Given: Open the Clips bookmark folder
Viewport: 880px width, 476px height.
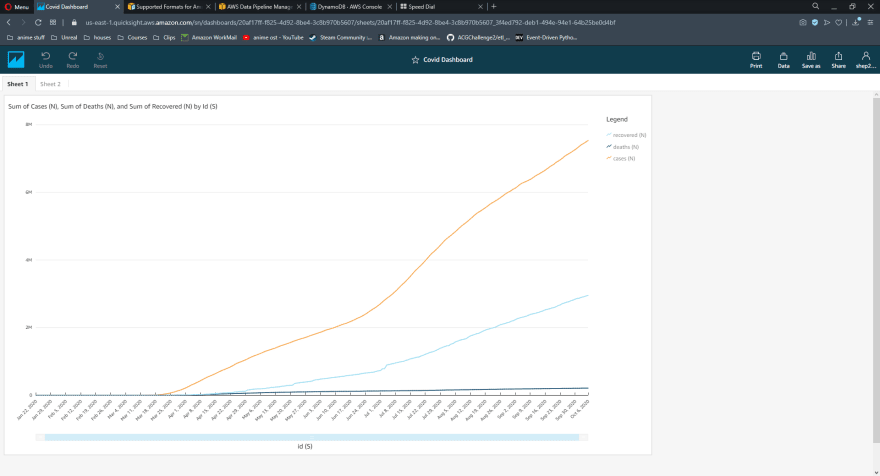Looking at the screenshot, I should (x=164, y=38).
